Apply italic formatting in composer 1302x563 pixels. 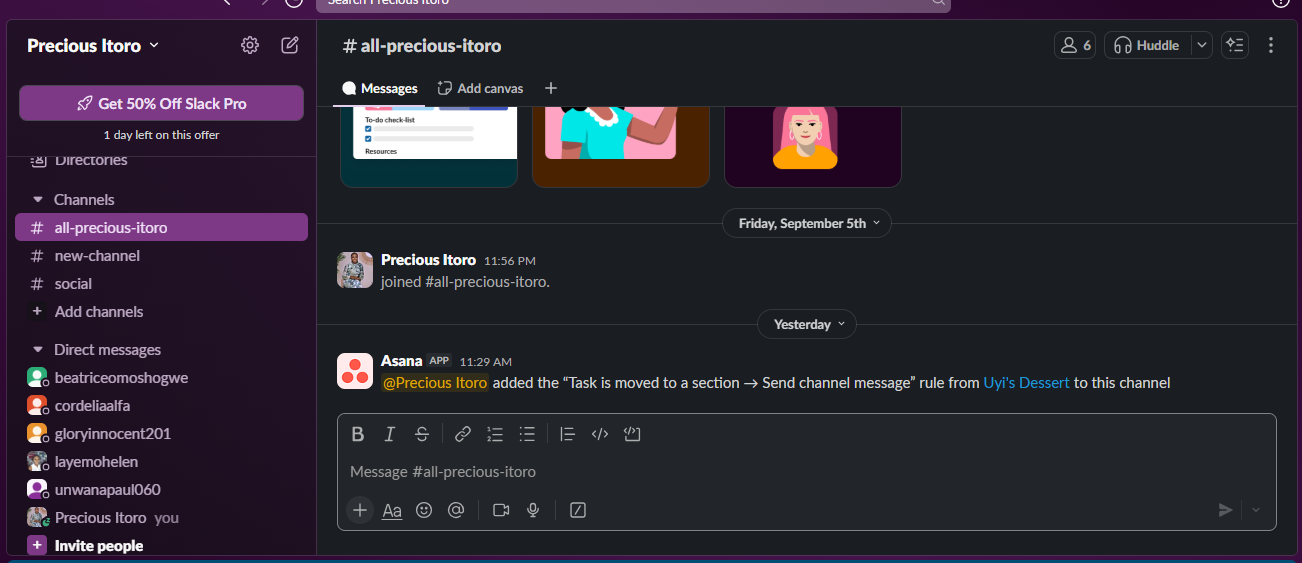tap(390, 434)
